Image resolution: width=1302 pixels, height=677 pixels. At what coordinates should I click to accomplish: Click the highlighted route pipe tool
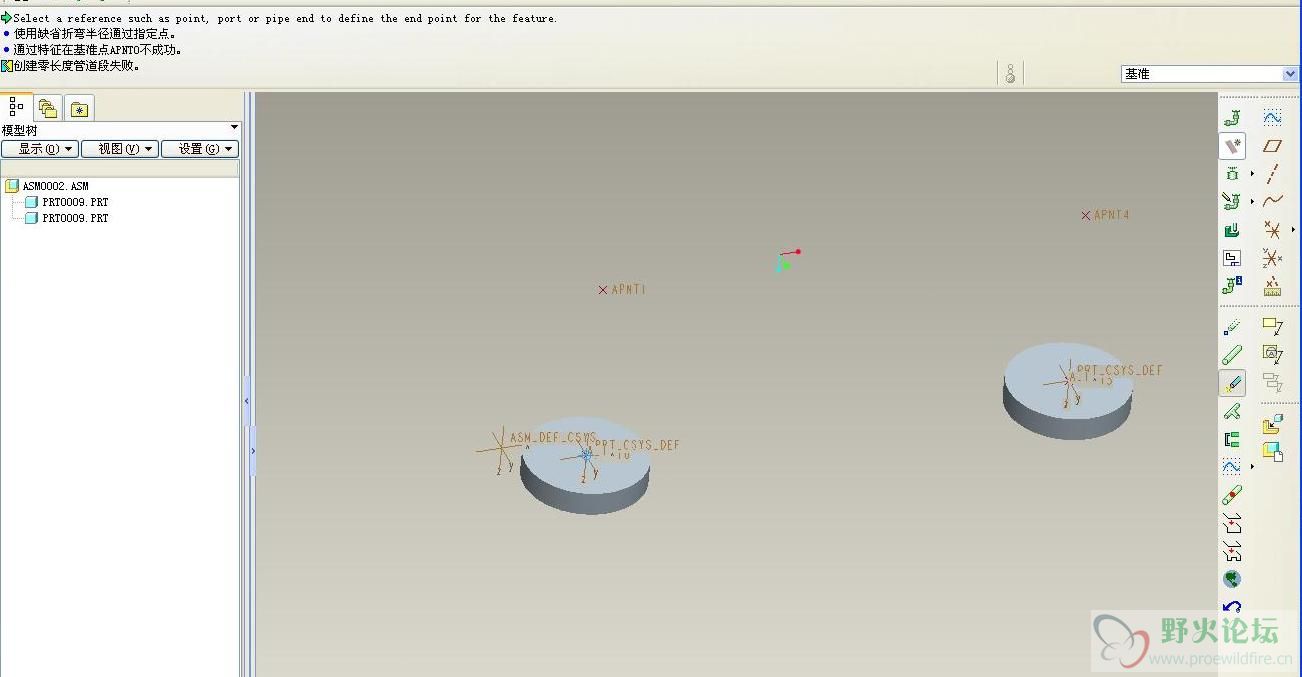[x=1232, y=146]
